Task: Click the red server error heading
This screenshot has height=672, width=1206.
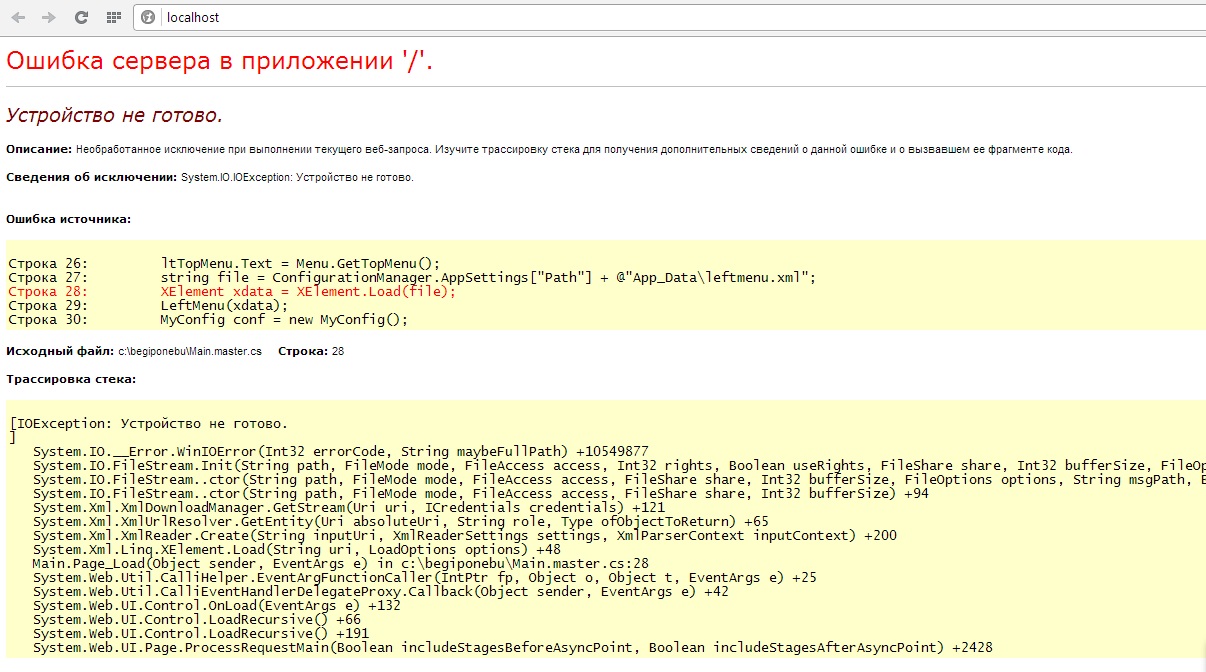Action: click(x=220, y=61)
